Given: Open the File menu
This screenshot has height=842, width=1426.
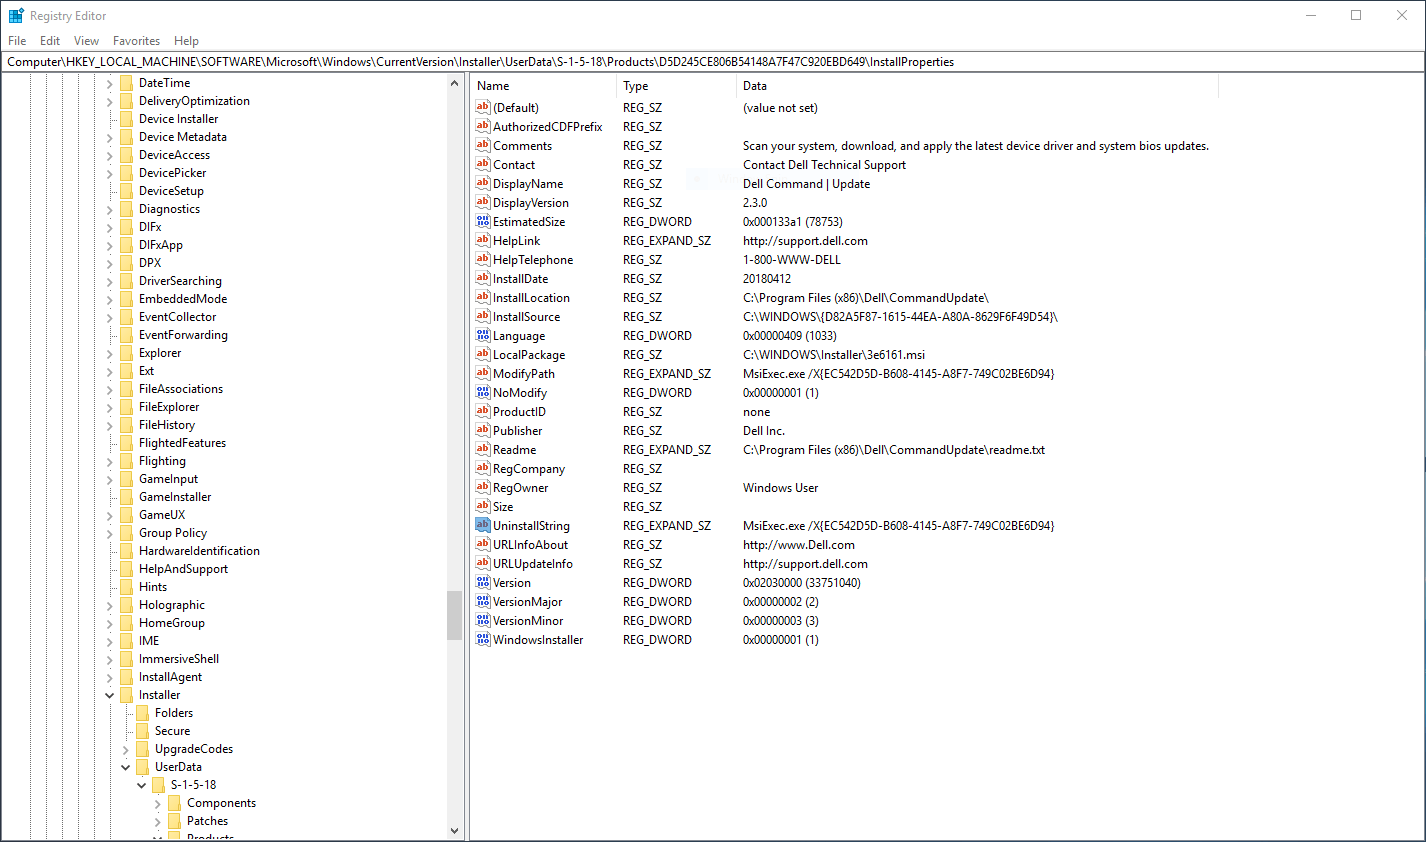Looking at the screenshot, I should [x=17, y=41].
